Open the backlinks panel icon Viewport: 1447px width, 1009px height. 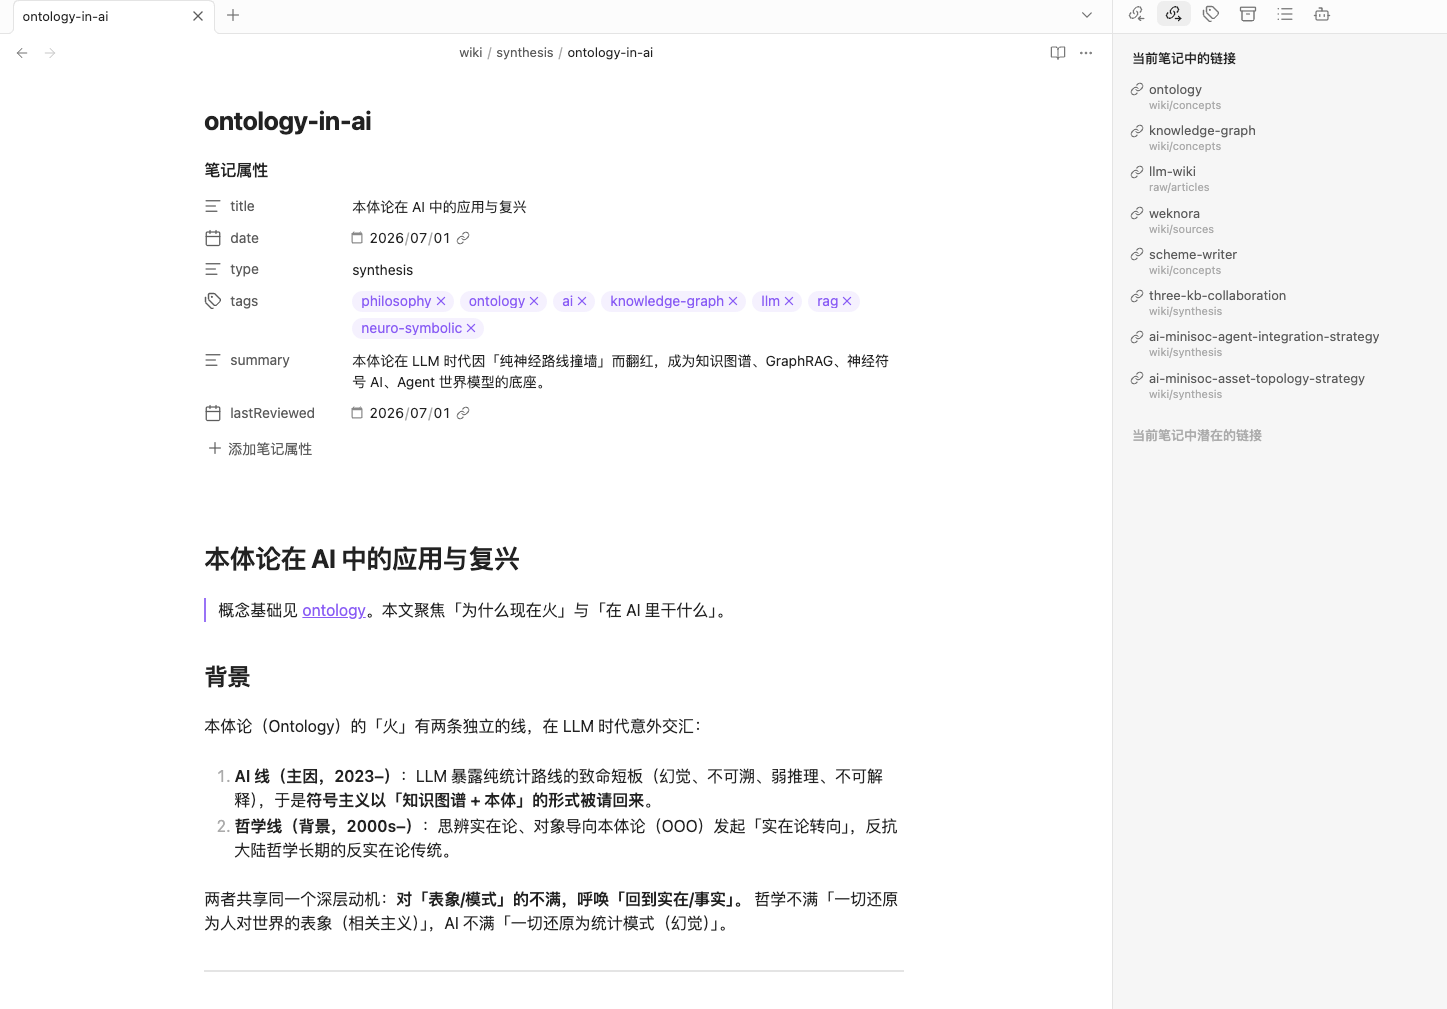tap(1136, 14)
